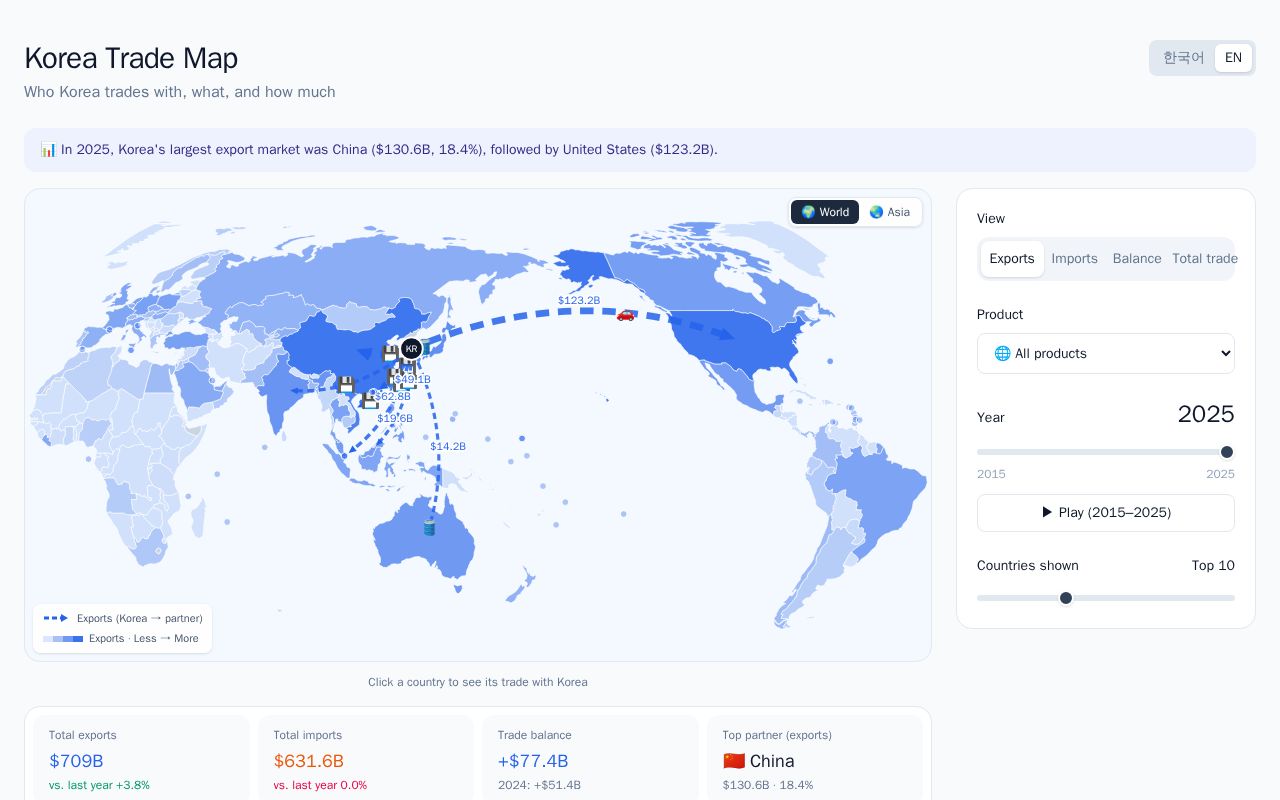This screenshot has height=800, width=1280.
Task: Click the $14.2B export label
Action: click(x=448, y=446)
